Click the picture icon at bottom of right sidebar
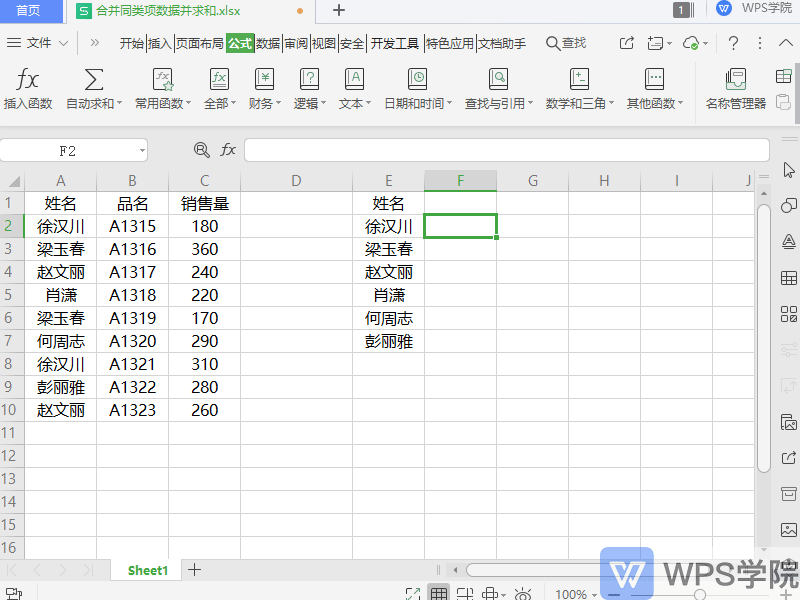 (789, 530)
